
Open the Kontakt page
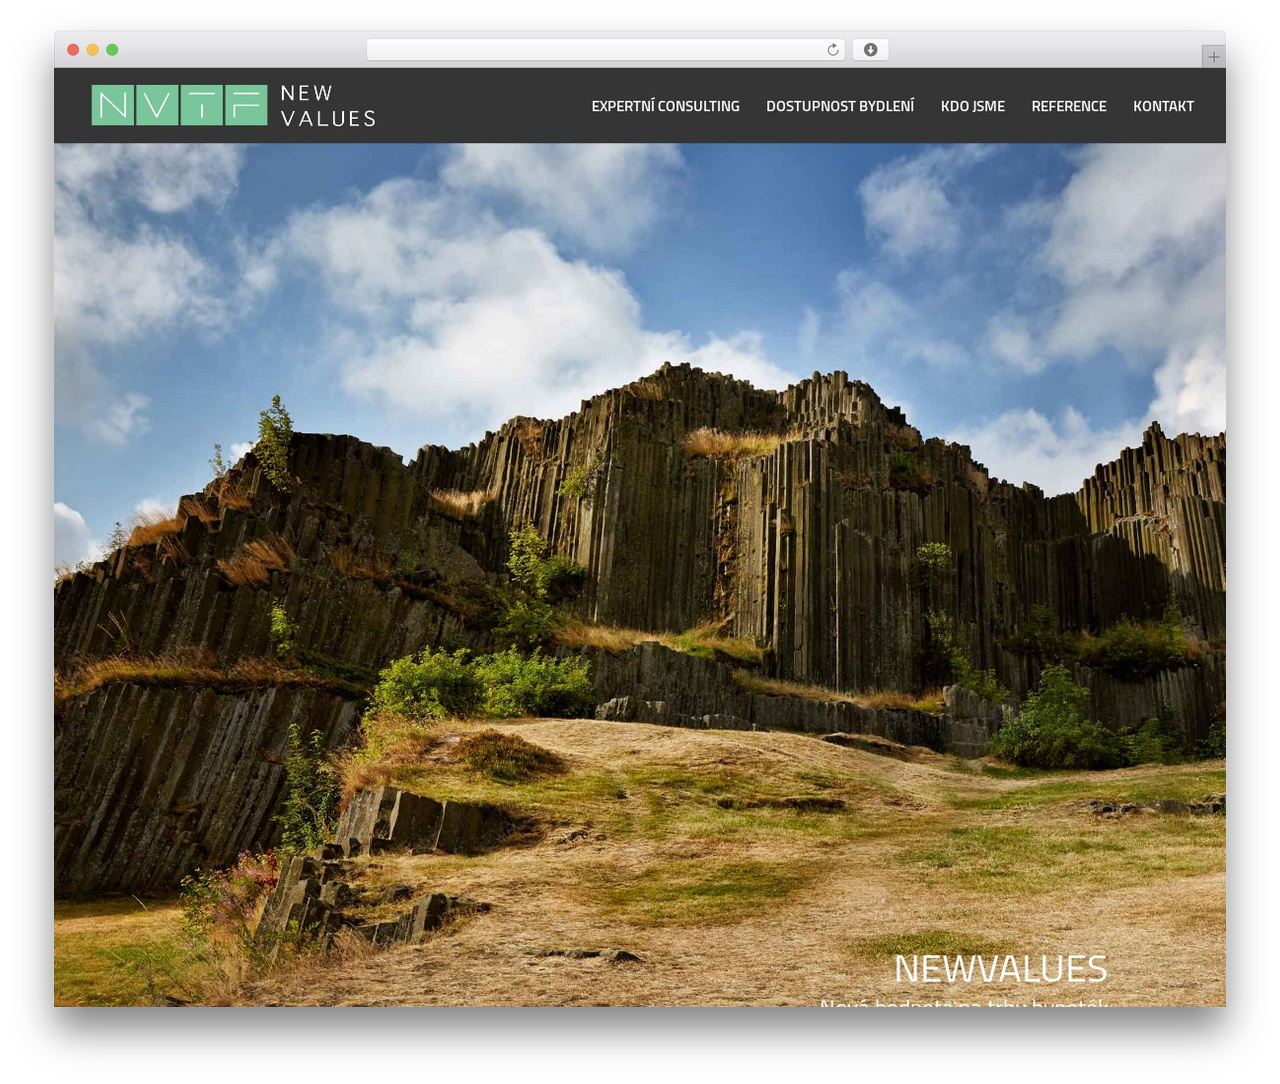1163,106
